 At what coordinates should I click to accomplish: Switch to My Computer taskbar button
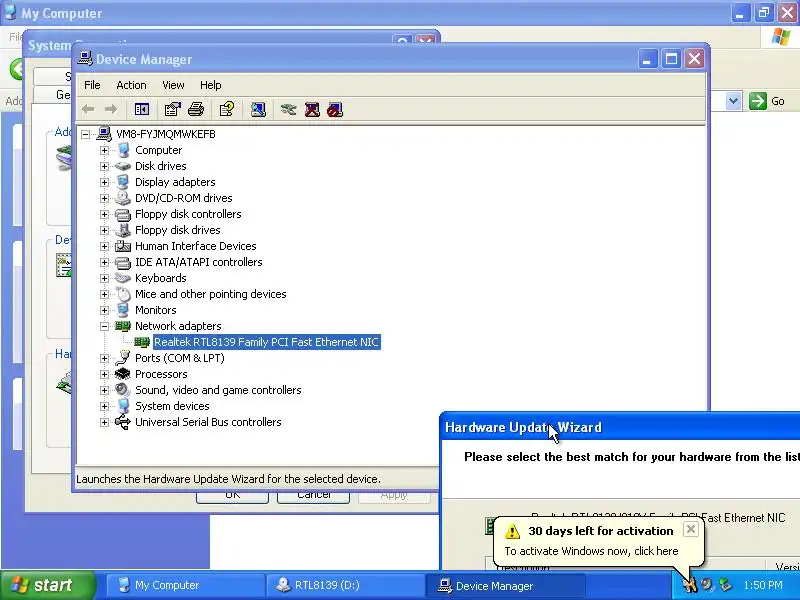coord(186,585)
